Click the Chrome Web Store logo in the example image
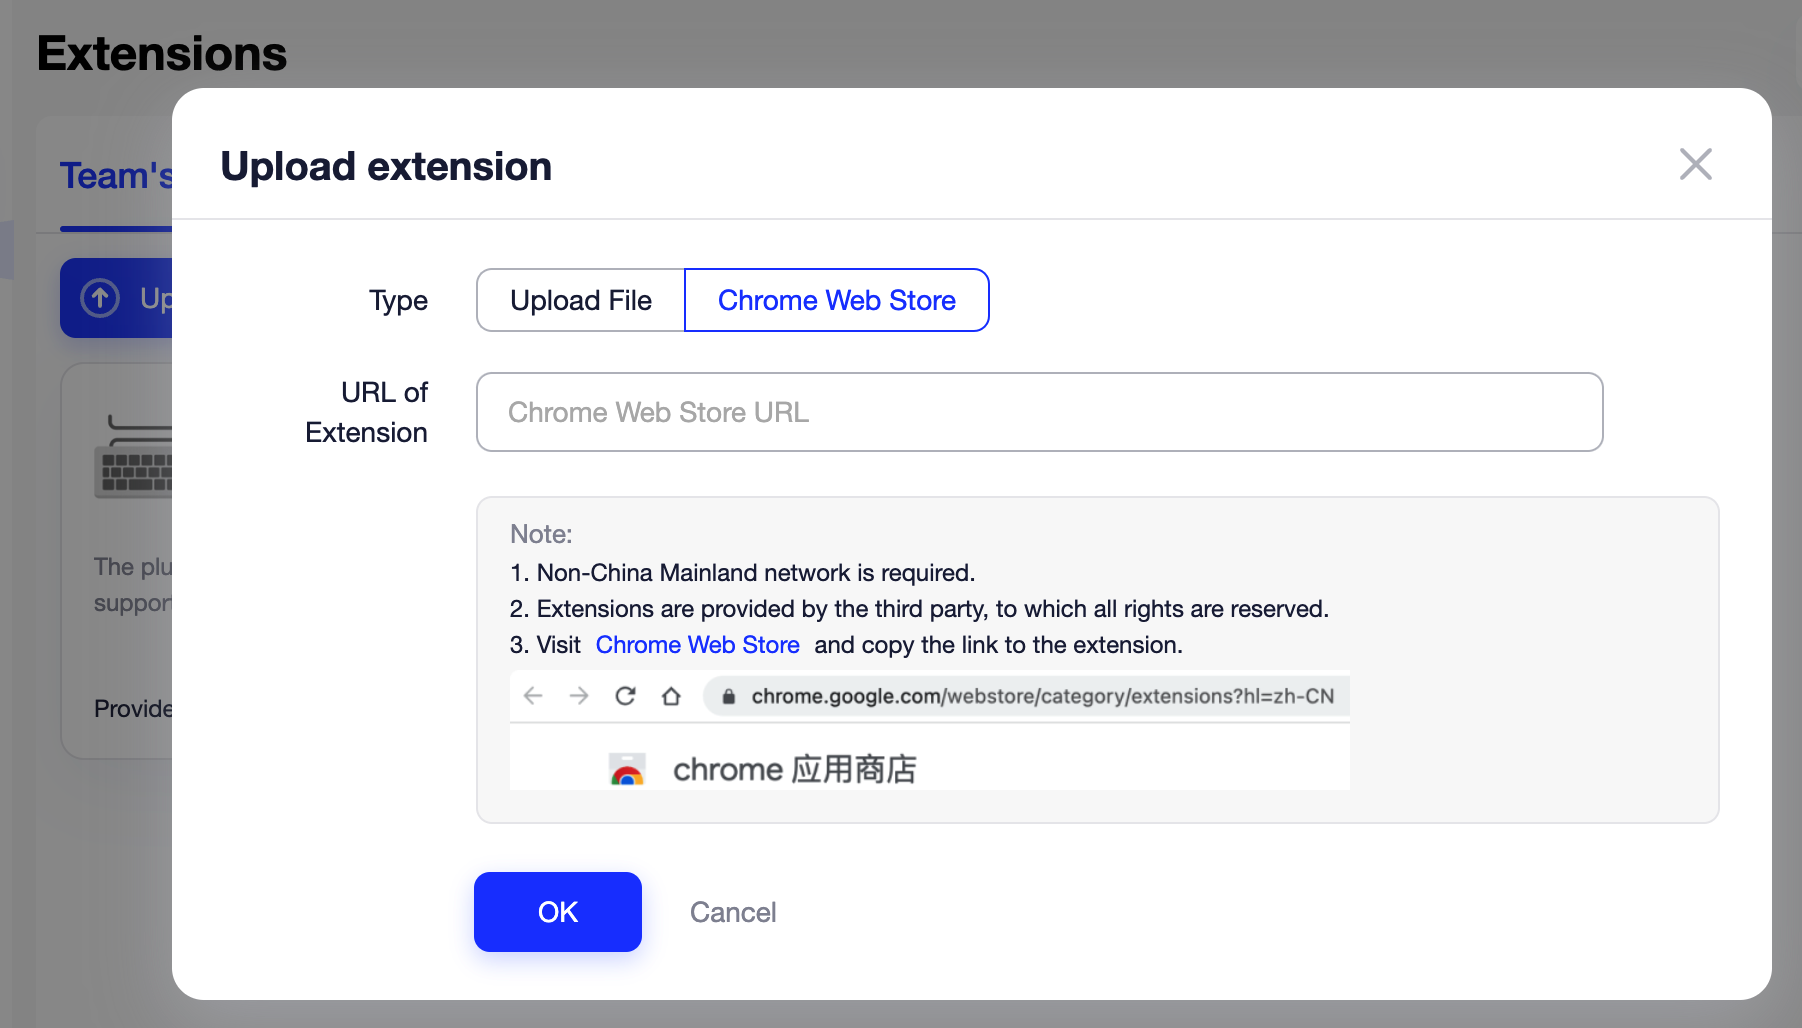This screenshot has height=1028, width=1802. (627, 769)
